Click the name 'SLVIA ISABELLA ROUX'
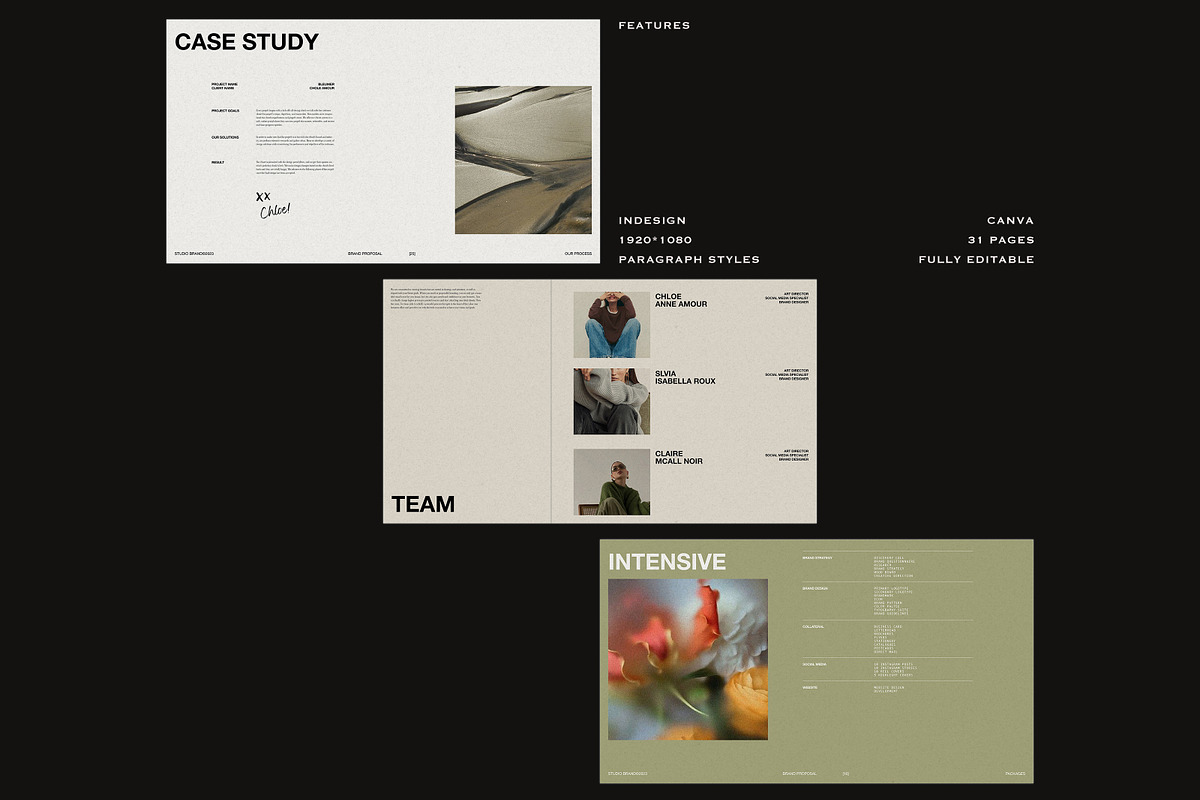This screenshot has height=800, width=1200. [685, 377]
